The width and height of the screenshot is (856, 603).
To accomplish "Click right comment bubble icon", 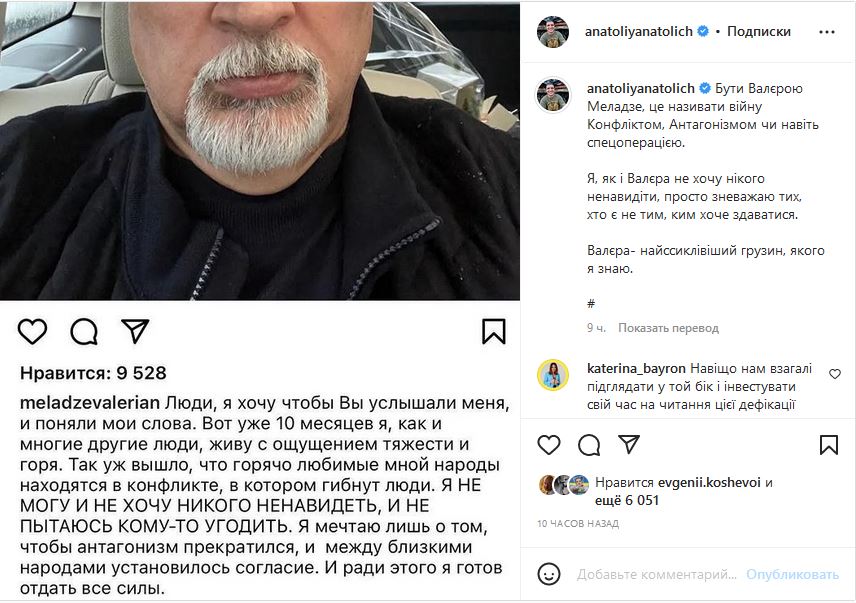I will pos(589,445).
